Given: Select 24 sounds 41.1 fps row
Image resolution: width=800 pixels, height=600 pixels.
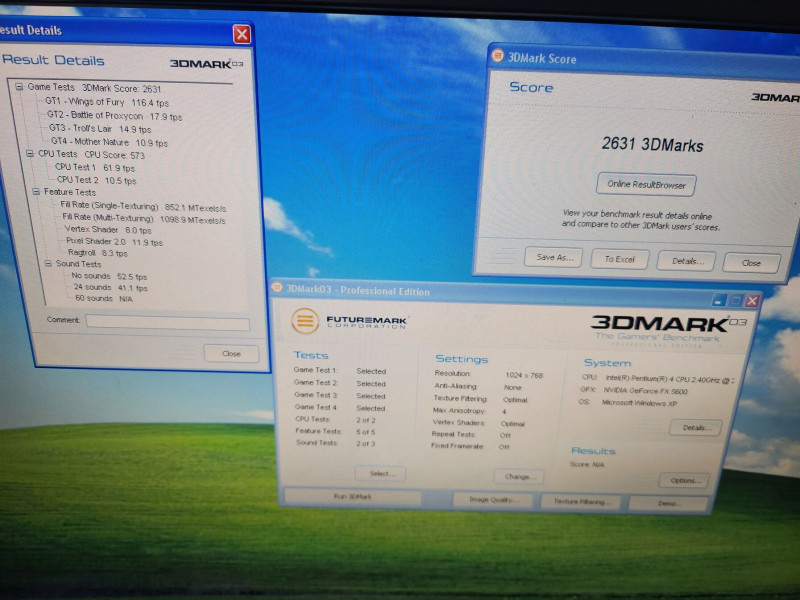Looking at the screenshot, I should pyautogui.click(x=111, y=288).
